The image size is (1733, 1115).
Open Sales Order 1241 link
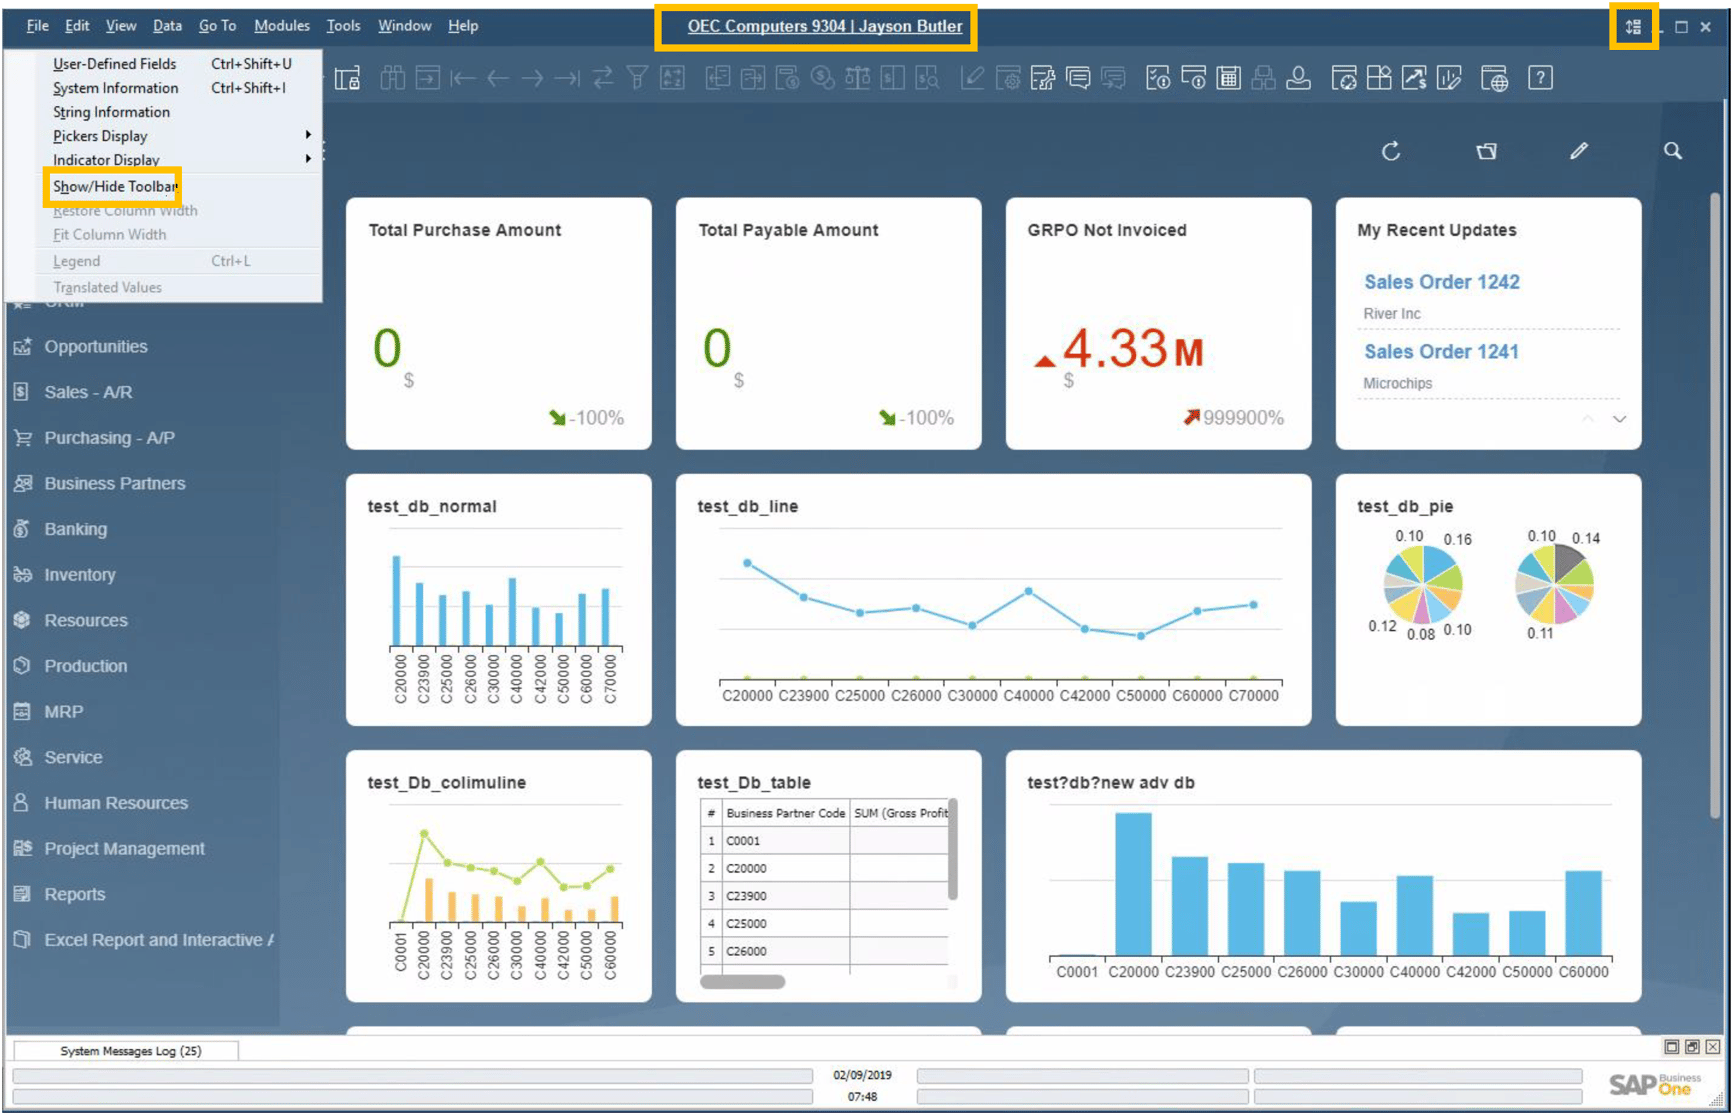coord(1441,351)
